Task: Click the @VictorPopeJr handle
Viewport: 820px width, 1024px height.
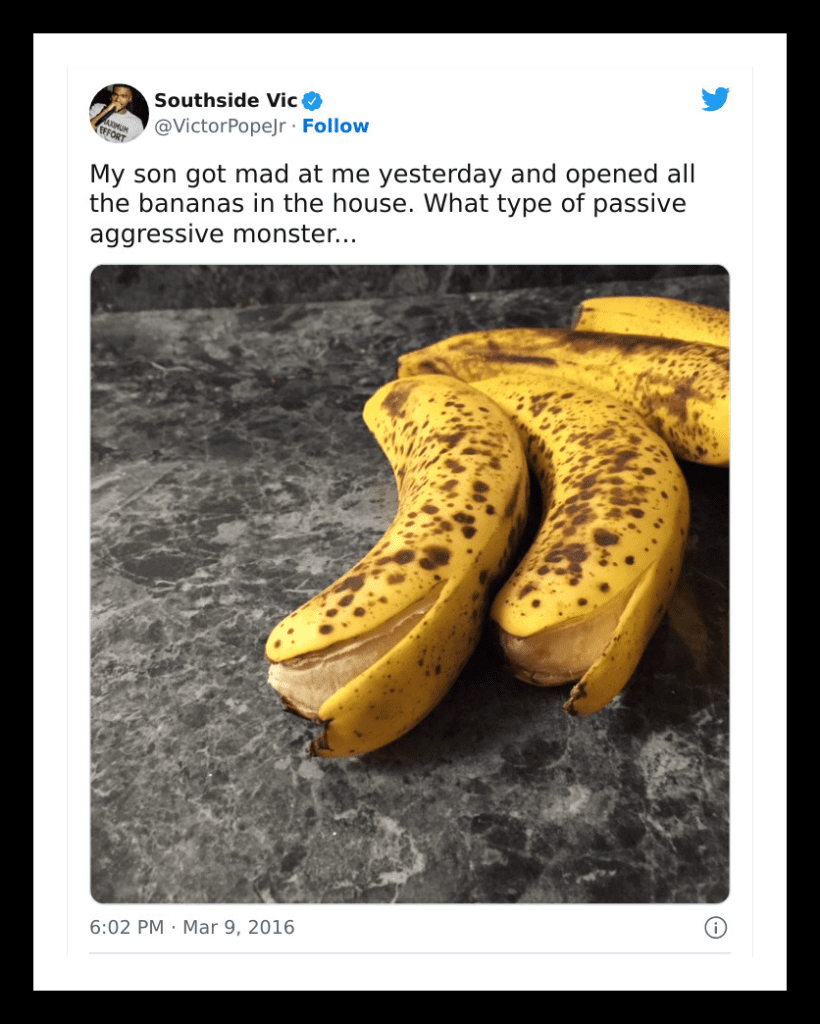Action: (x=220, y=126)
